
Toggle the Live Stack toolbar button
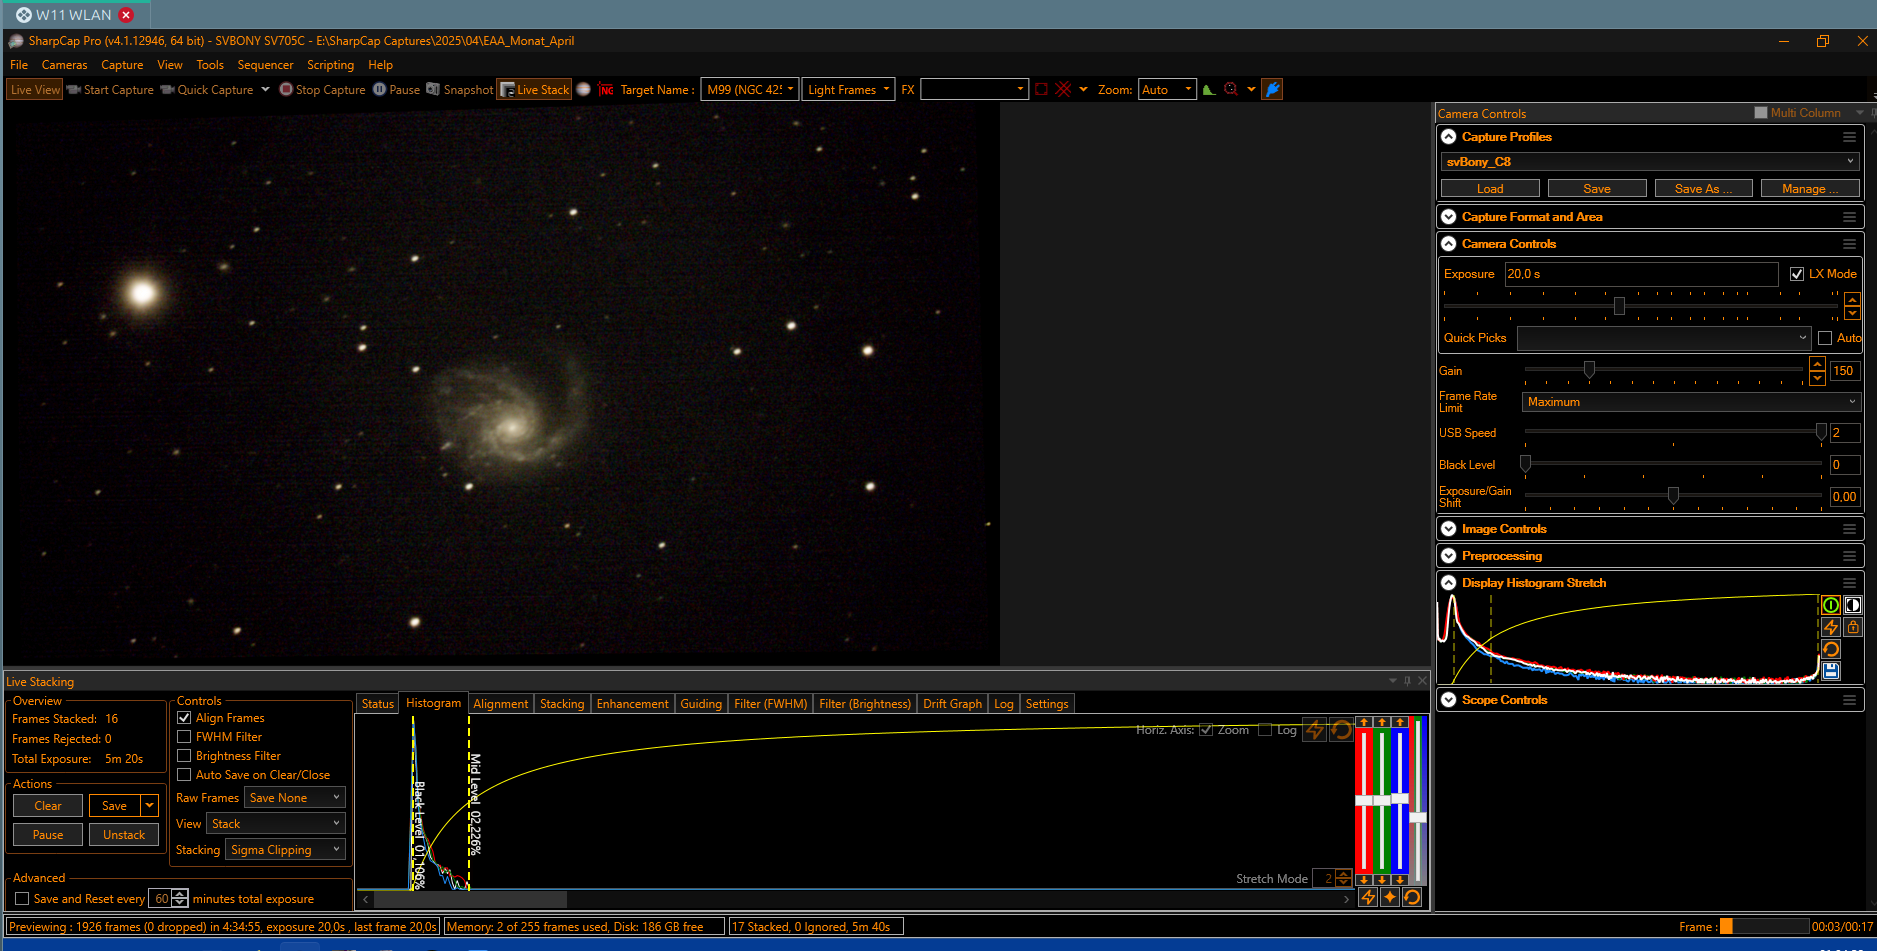click(535, 90)
